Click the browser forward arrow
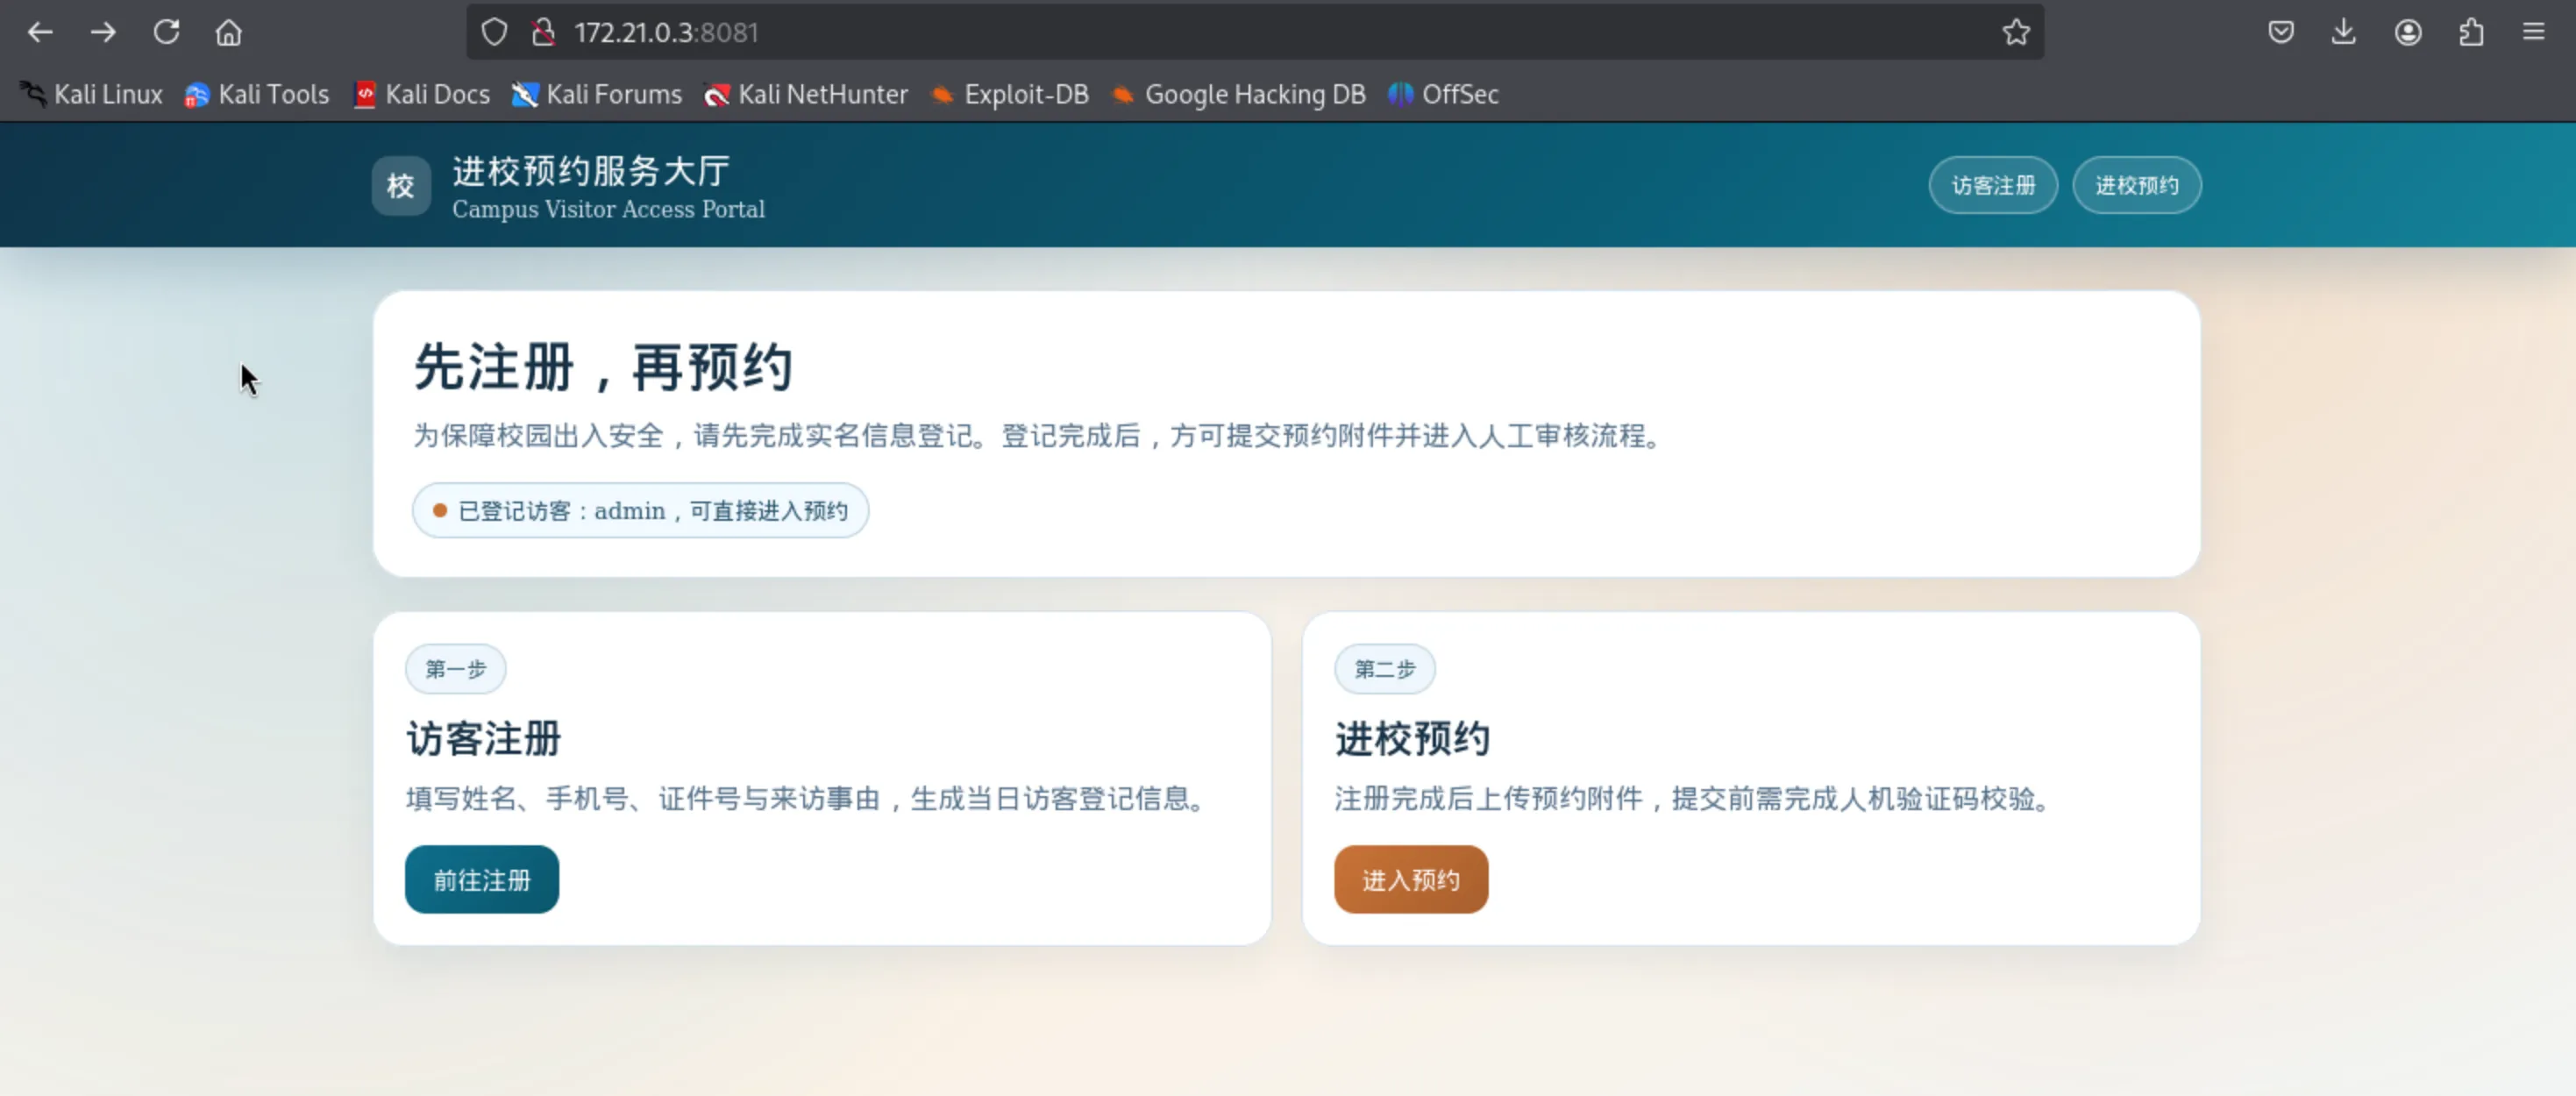 tap(103, 32)
